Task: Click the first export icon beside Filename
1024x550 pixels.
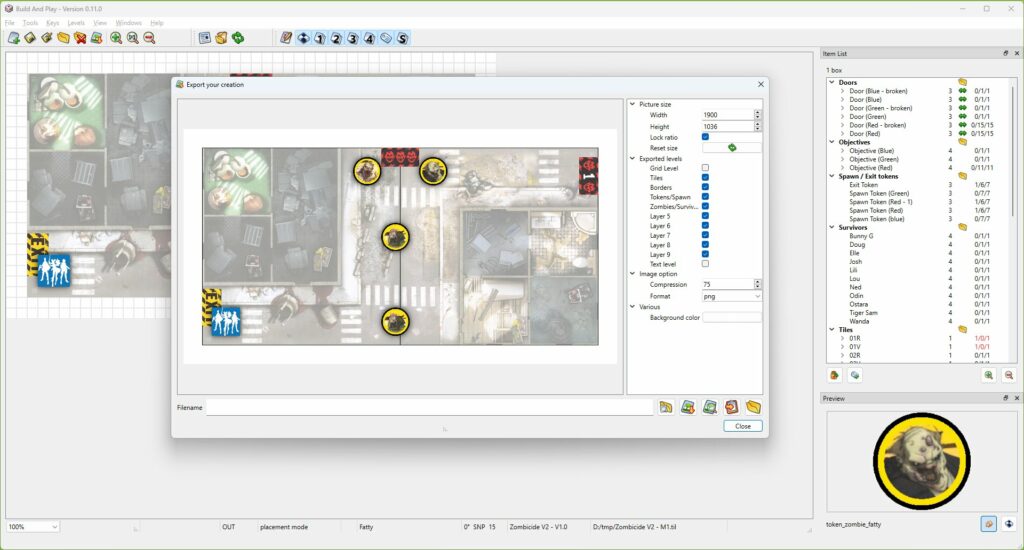Action: (665, 408)
